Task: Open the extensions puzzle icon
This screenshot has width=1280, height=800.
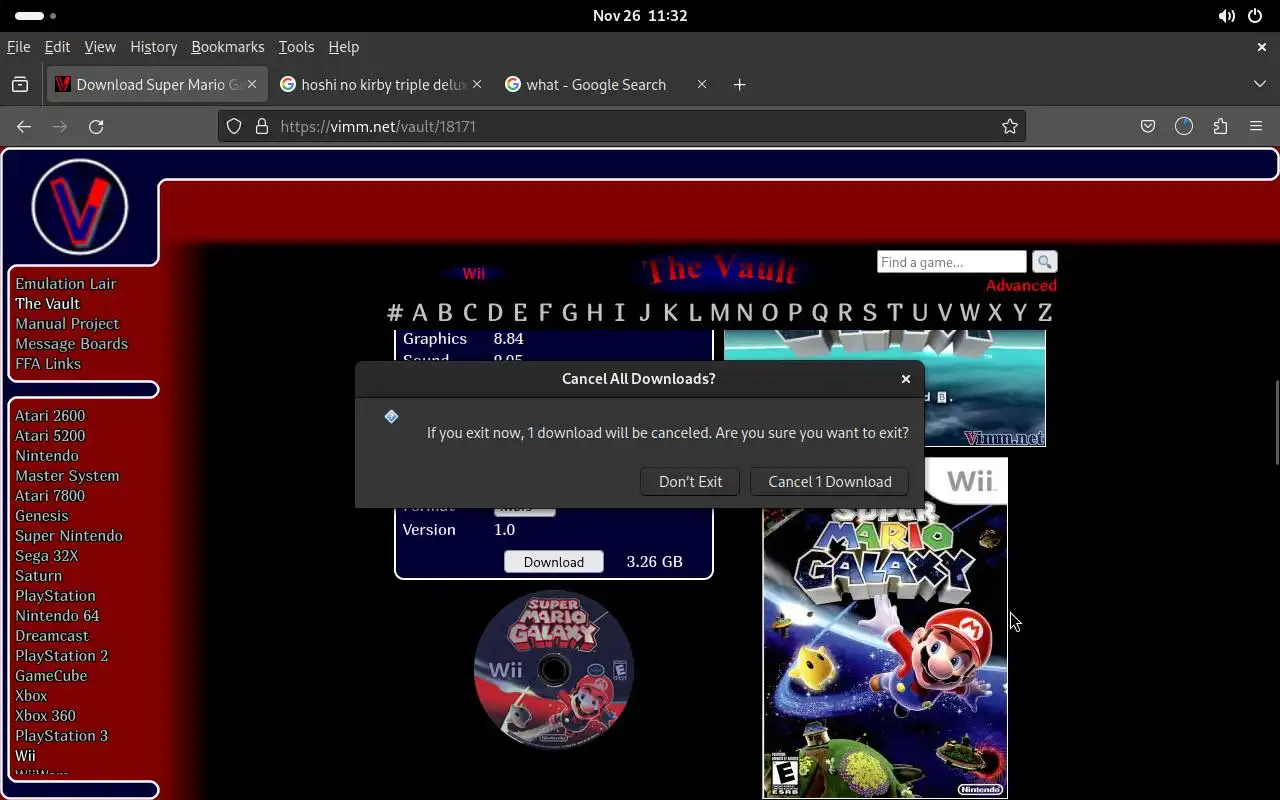Action: coord(1220,126)
